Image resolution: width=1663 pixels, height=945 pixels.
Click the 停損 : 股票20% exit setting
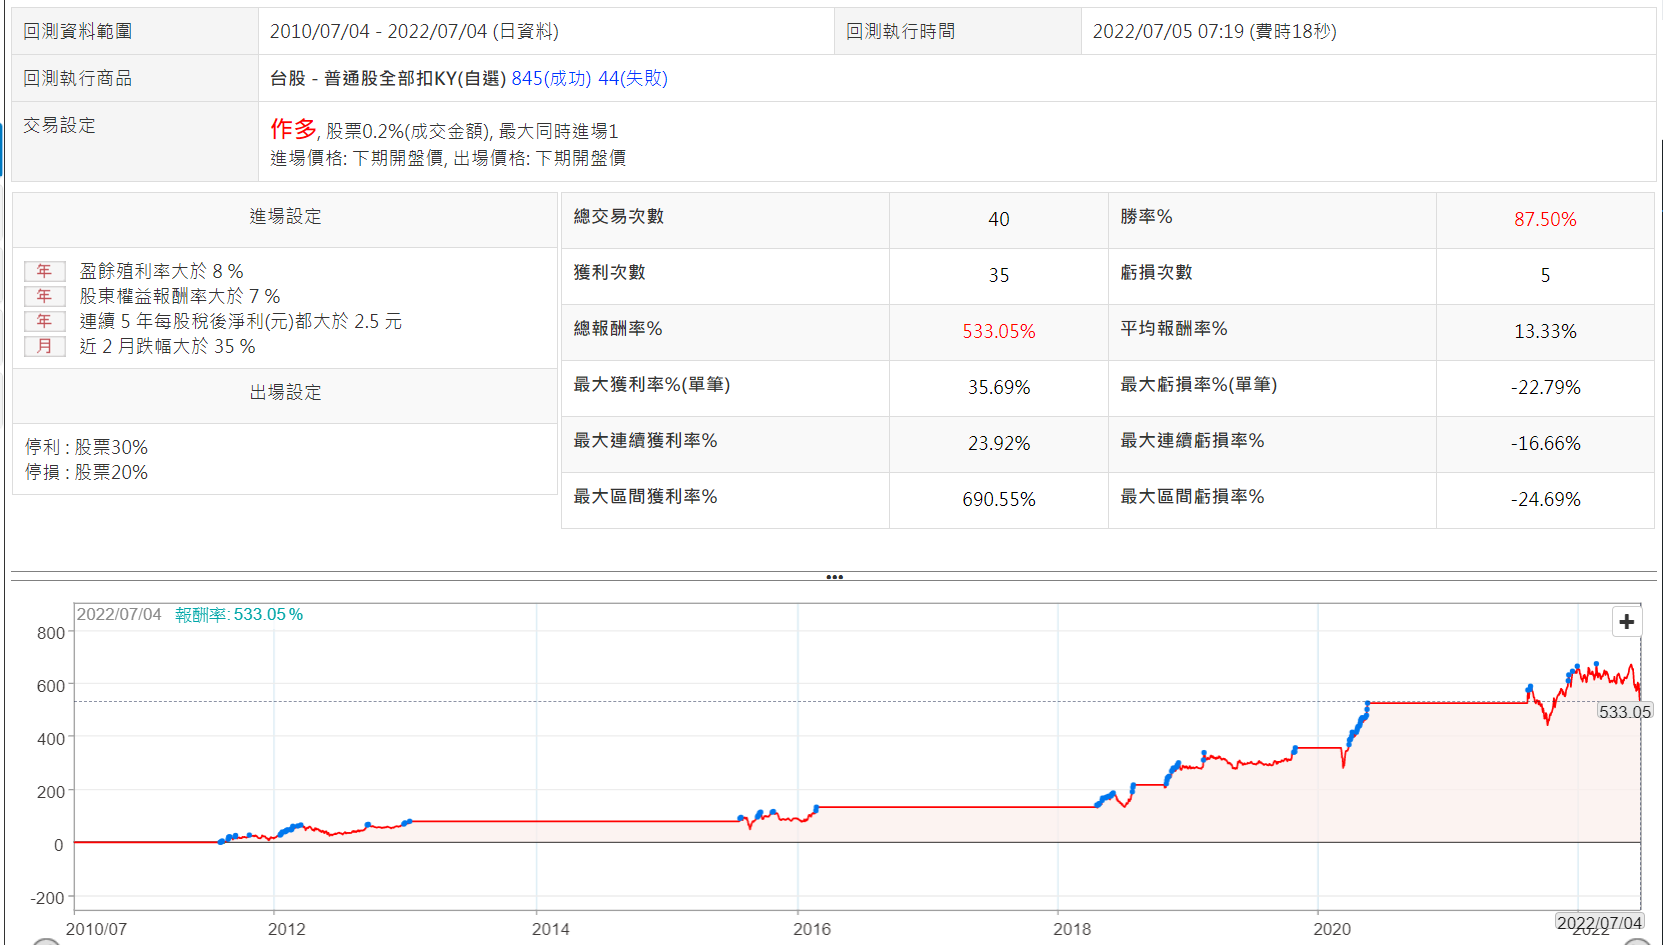(87, 472)
